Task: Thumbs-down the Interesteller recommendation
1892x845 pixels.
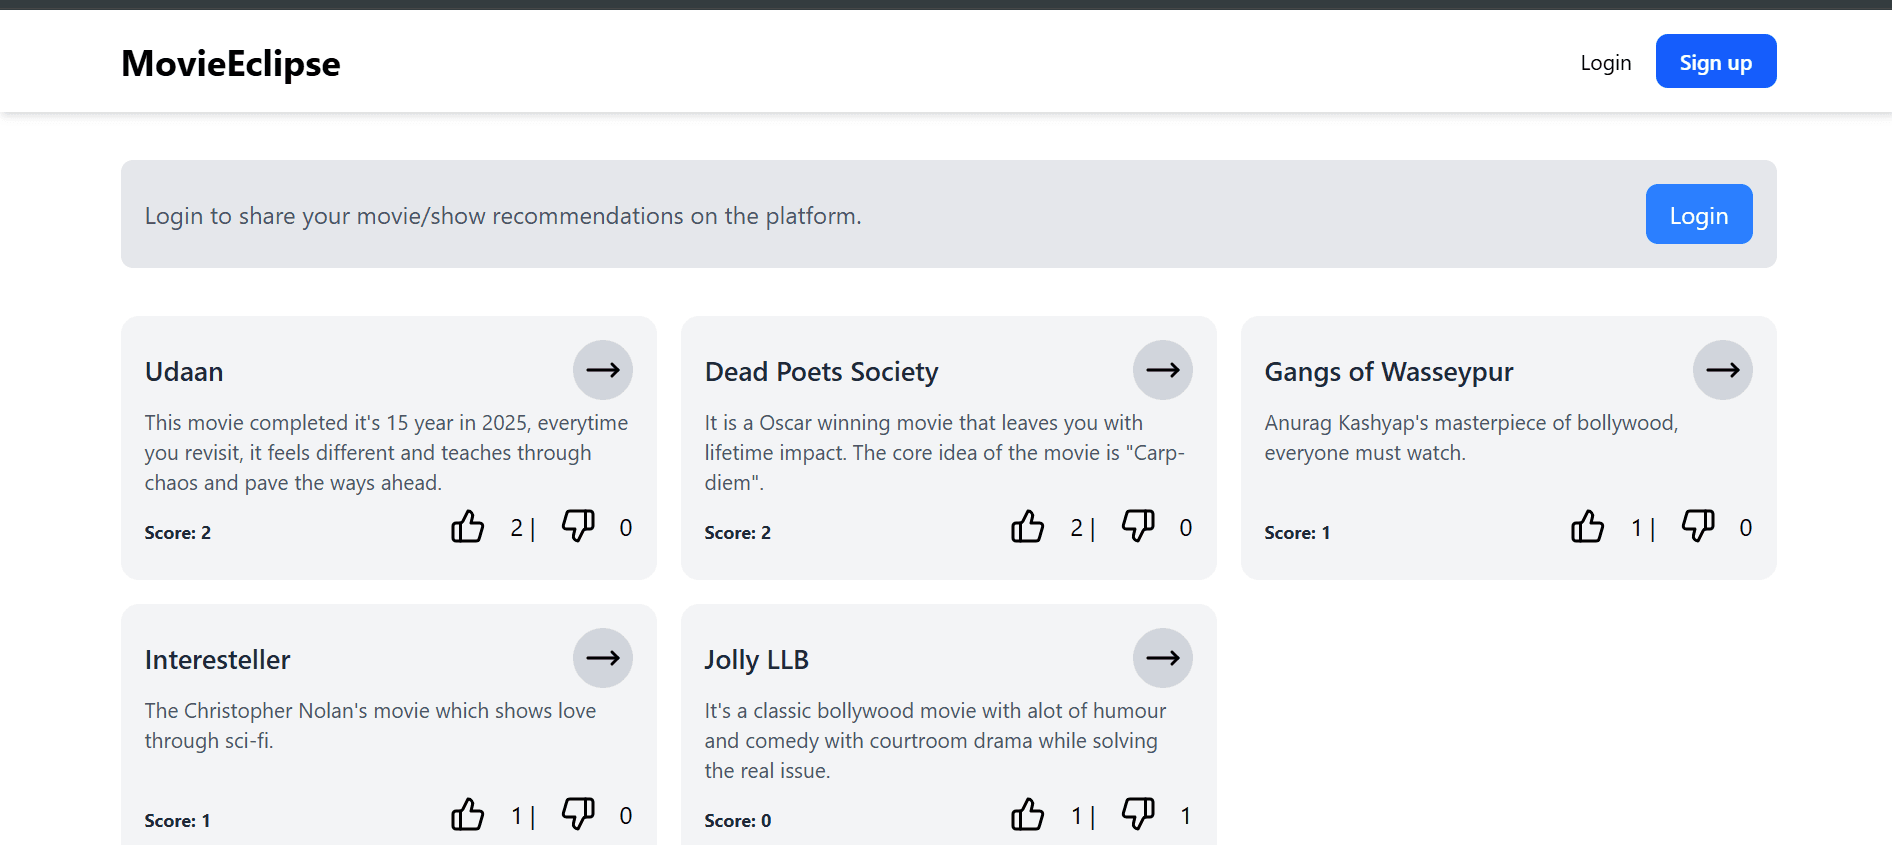Action: [578, 814]
